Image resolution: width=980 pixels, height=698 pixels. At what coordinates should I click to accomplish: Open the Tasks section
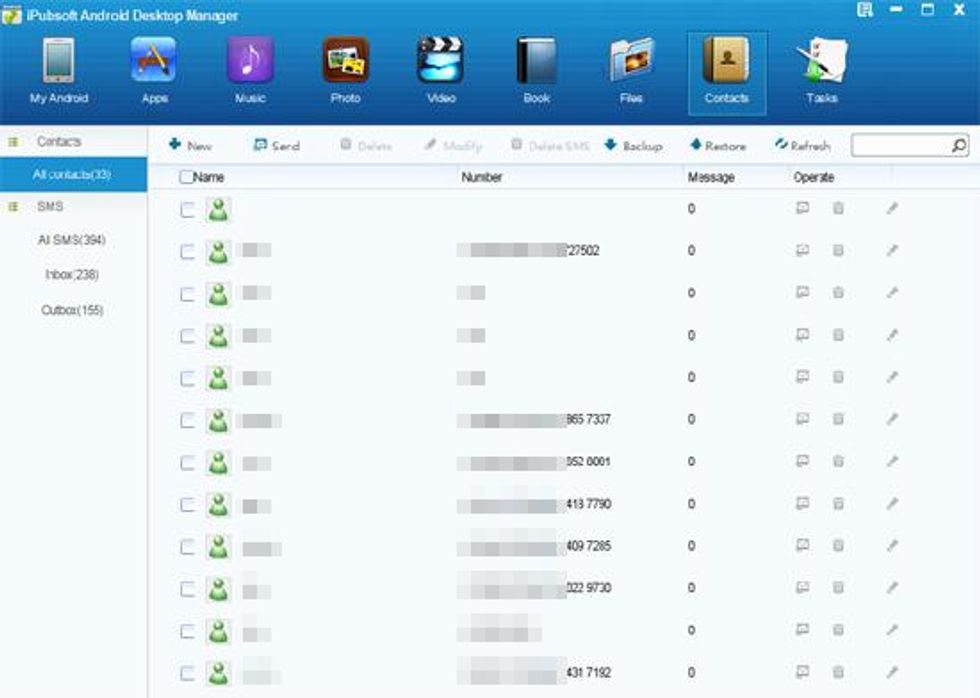pyautogui.click(x=822, y=71)
